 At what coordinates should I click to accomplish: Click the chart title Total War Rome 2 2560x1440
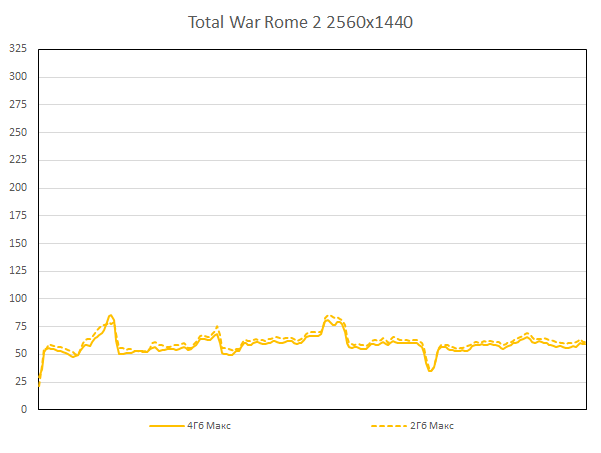pos(300,21)
